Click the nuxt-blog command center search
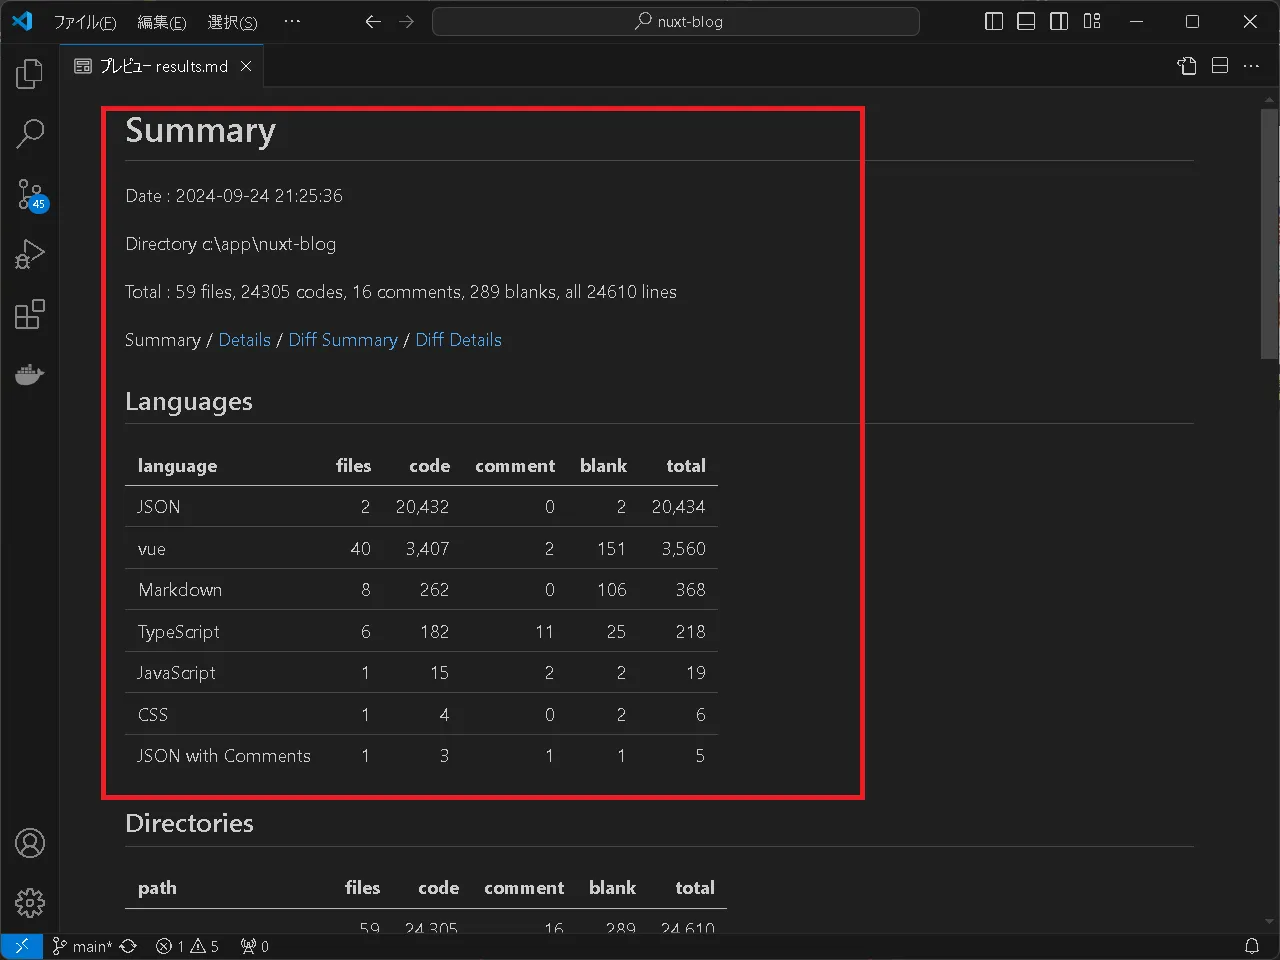Viewport: 1280px width, 960px height. (676, 21)
